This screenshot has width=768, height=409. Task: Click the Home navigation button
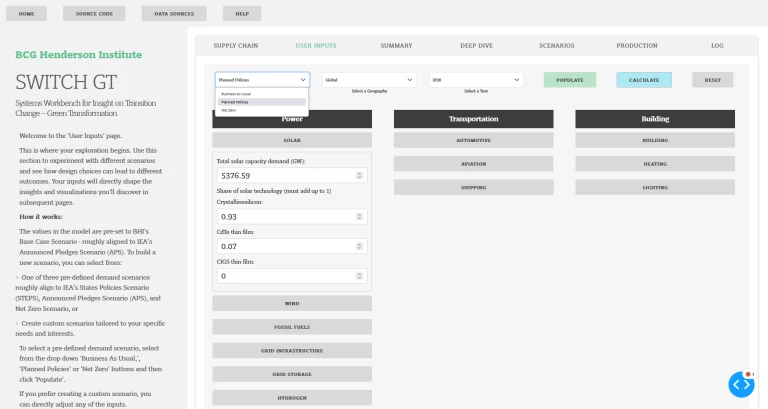(26, 14)
